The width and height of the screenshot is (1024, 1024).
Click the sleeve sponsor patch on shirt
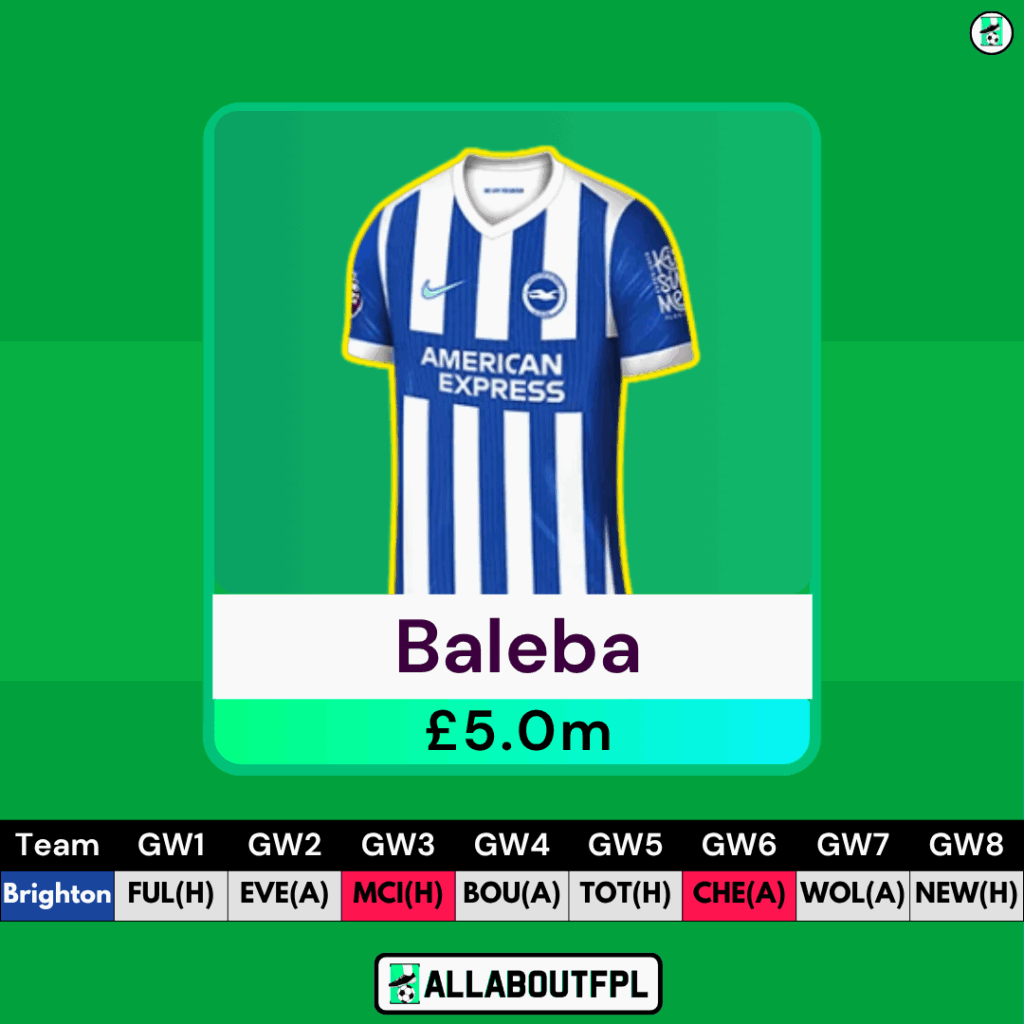coord(664,283)
